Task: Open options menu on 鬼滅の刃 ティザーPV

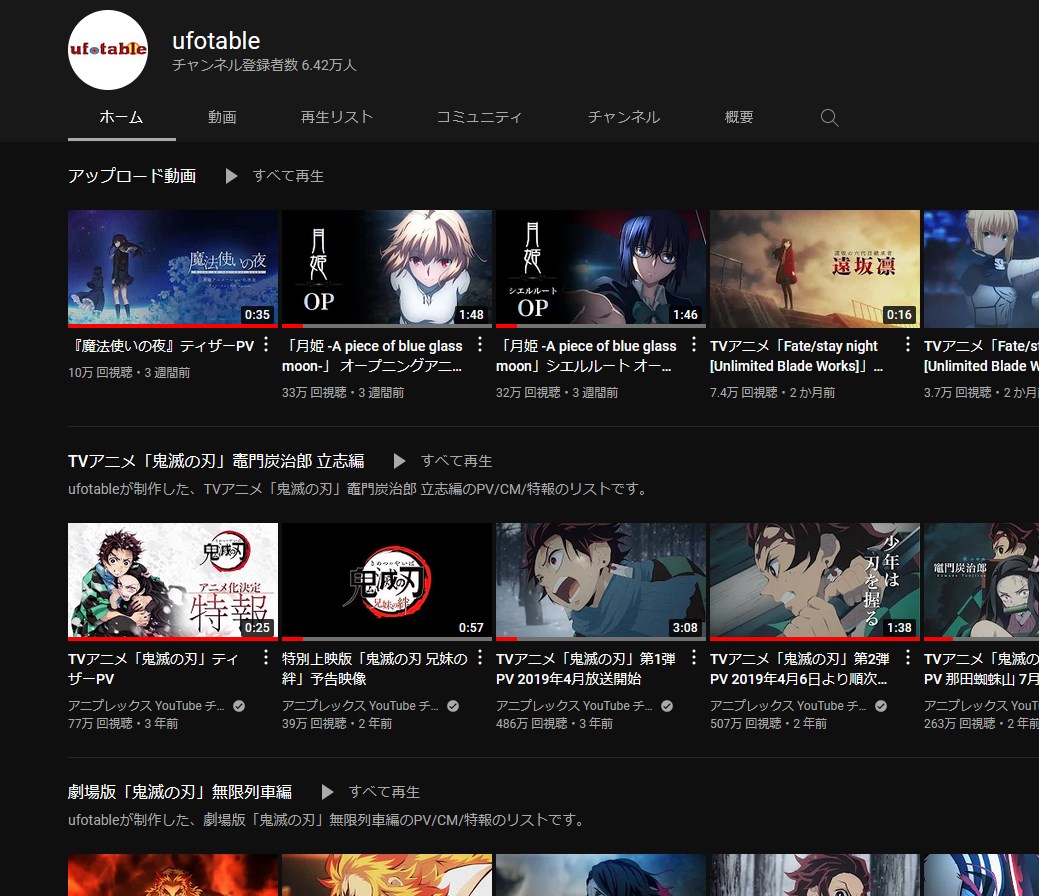Action: [265, 656]
